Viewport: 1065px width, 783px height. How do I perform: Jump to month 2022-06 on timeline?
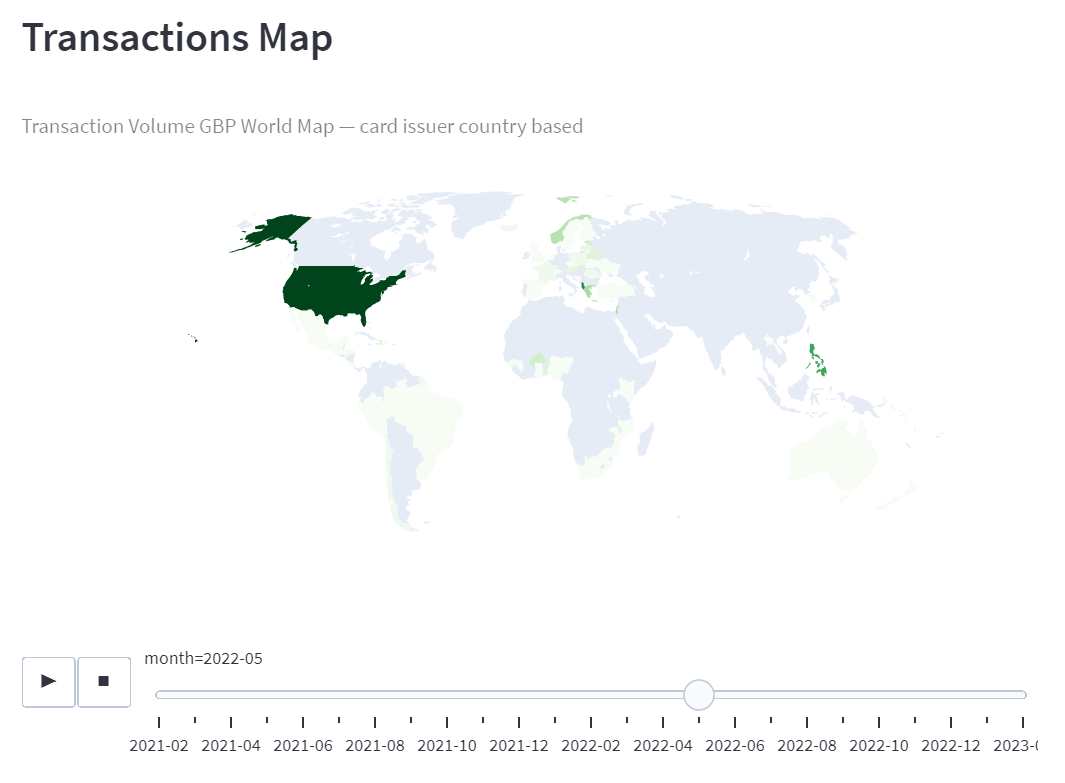[735, 745]
